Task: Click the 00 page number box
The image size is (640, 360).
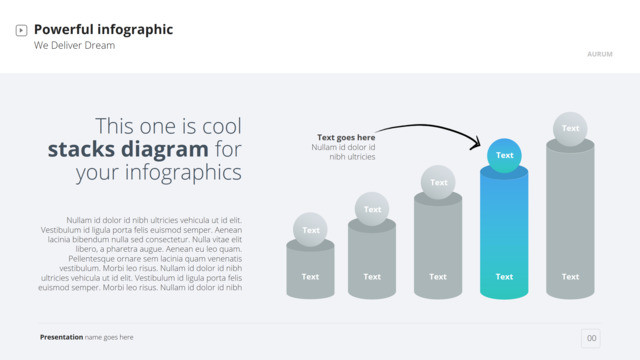Action: pyautogui.click(x=591, y=338)
